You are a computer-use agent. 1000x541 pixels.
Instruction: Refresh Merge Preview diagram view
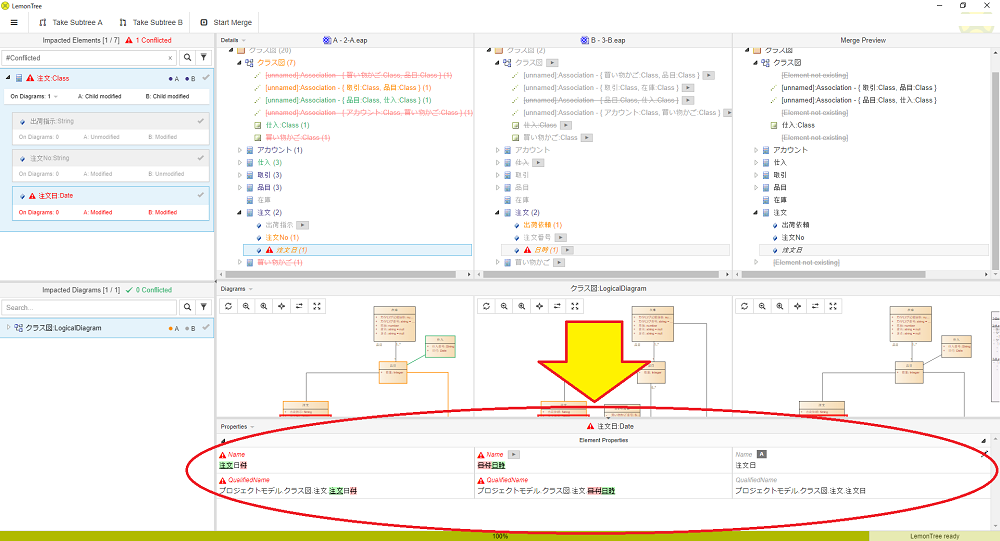click(744, 306)
